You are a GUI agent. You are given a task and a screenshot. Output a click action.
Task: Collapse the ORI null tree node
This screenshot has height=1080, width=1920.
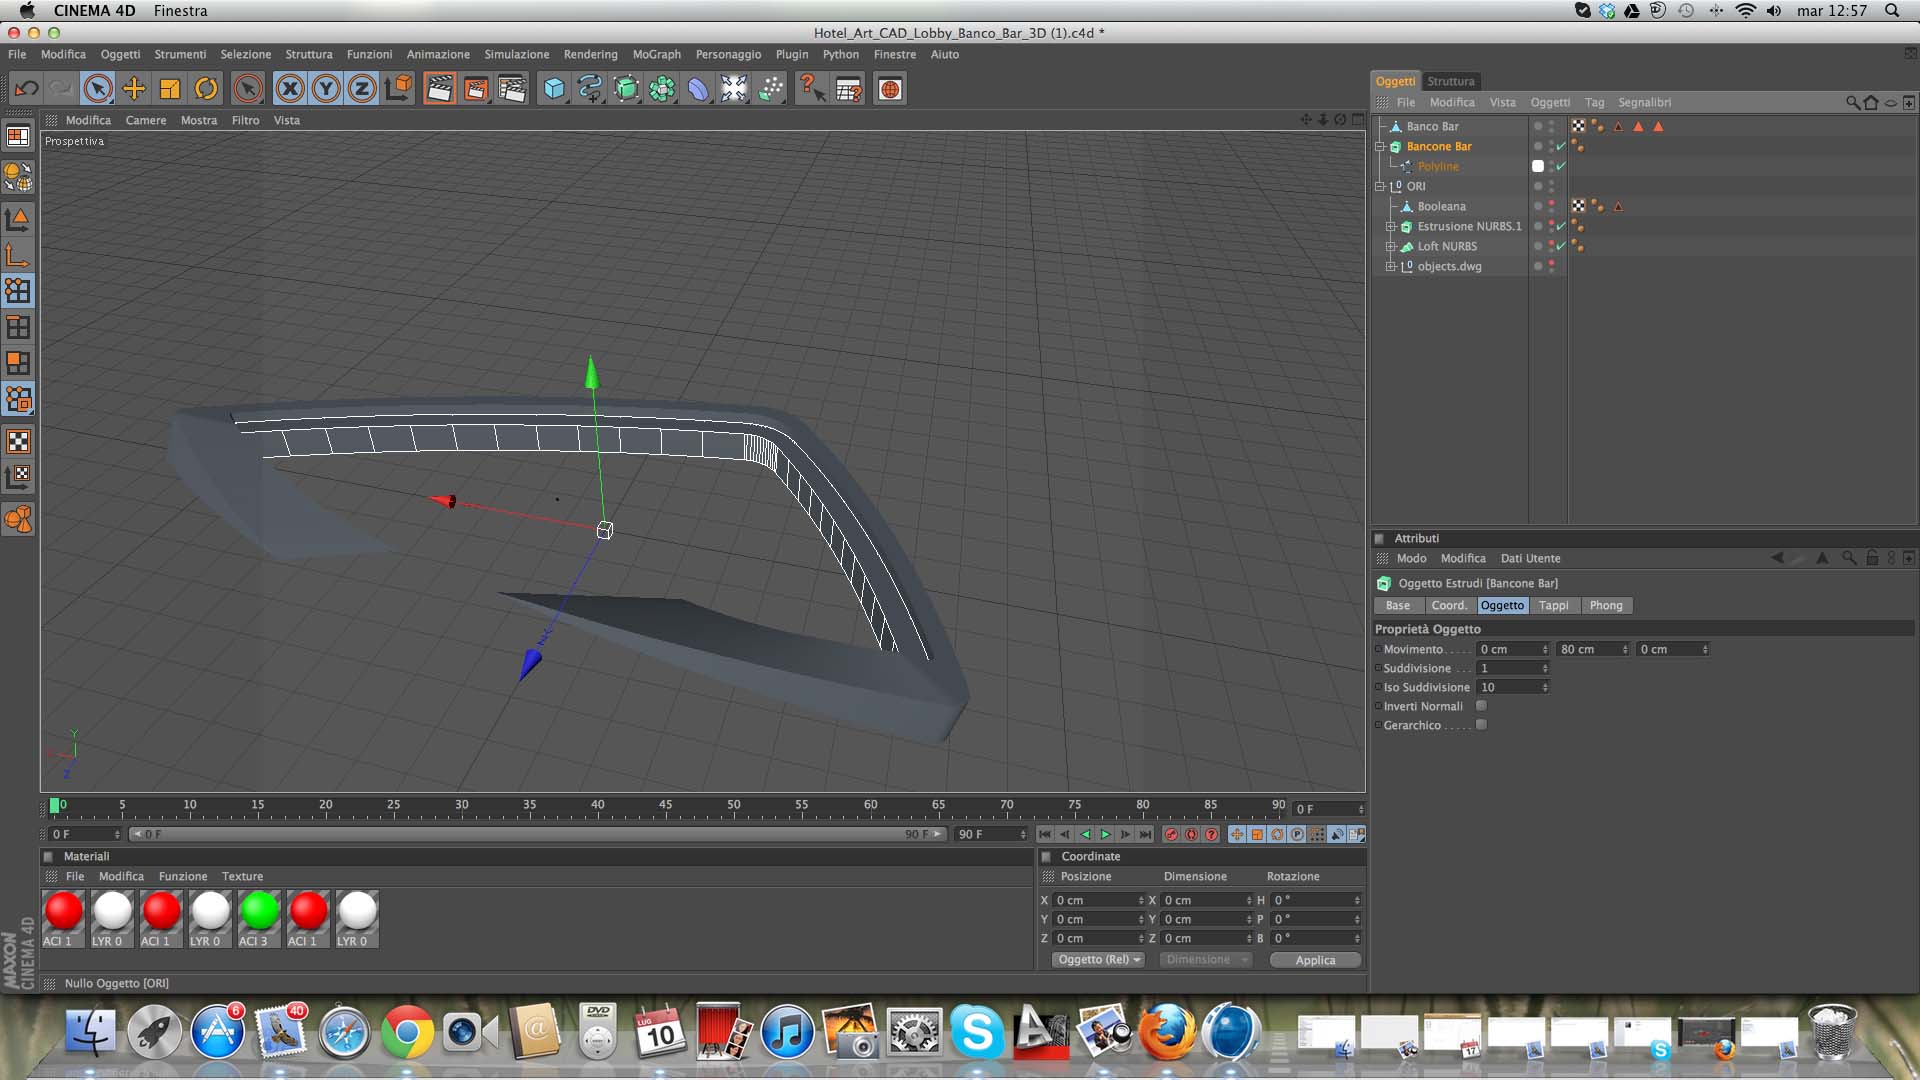coord(1380,186)
